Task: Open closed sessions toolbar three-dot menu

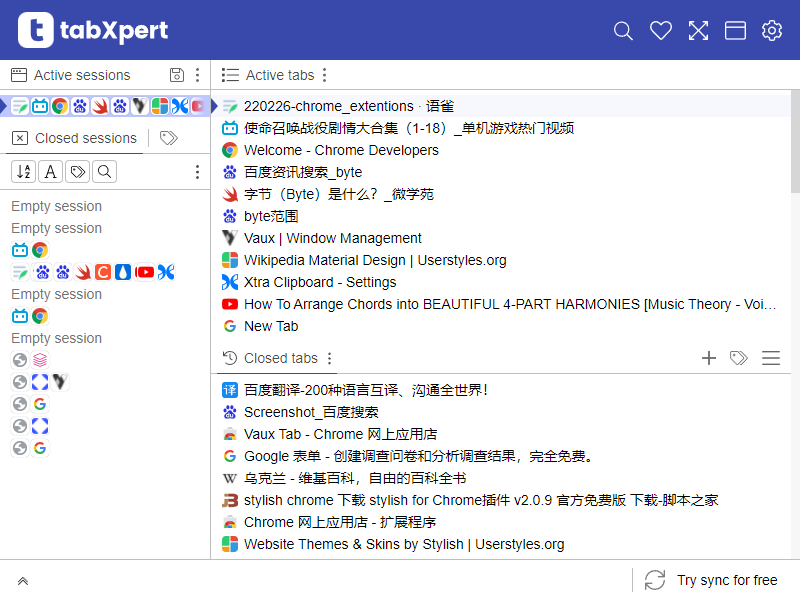Action: [197, 172]
